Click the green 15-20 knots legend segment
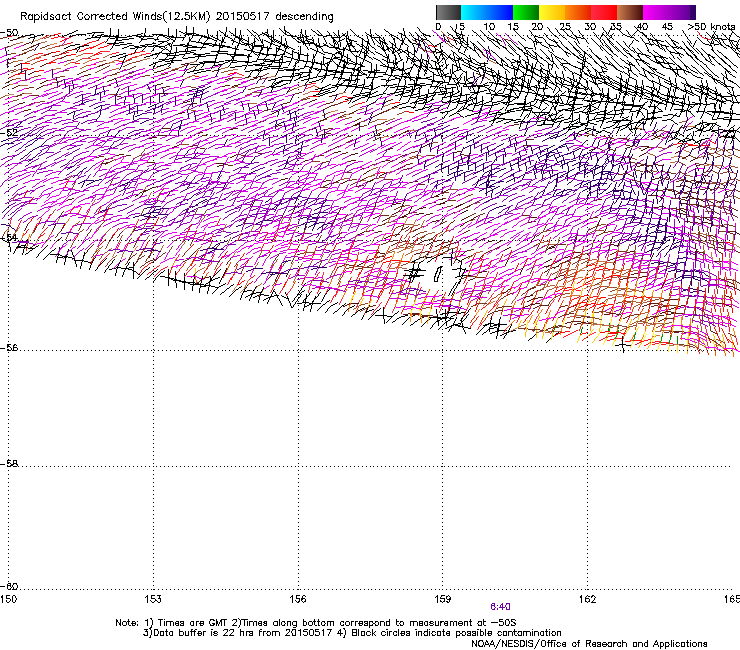This screenshot has width=740, height=650. click(526, 12)
